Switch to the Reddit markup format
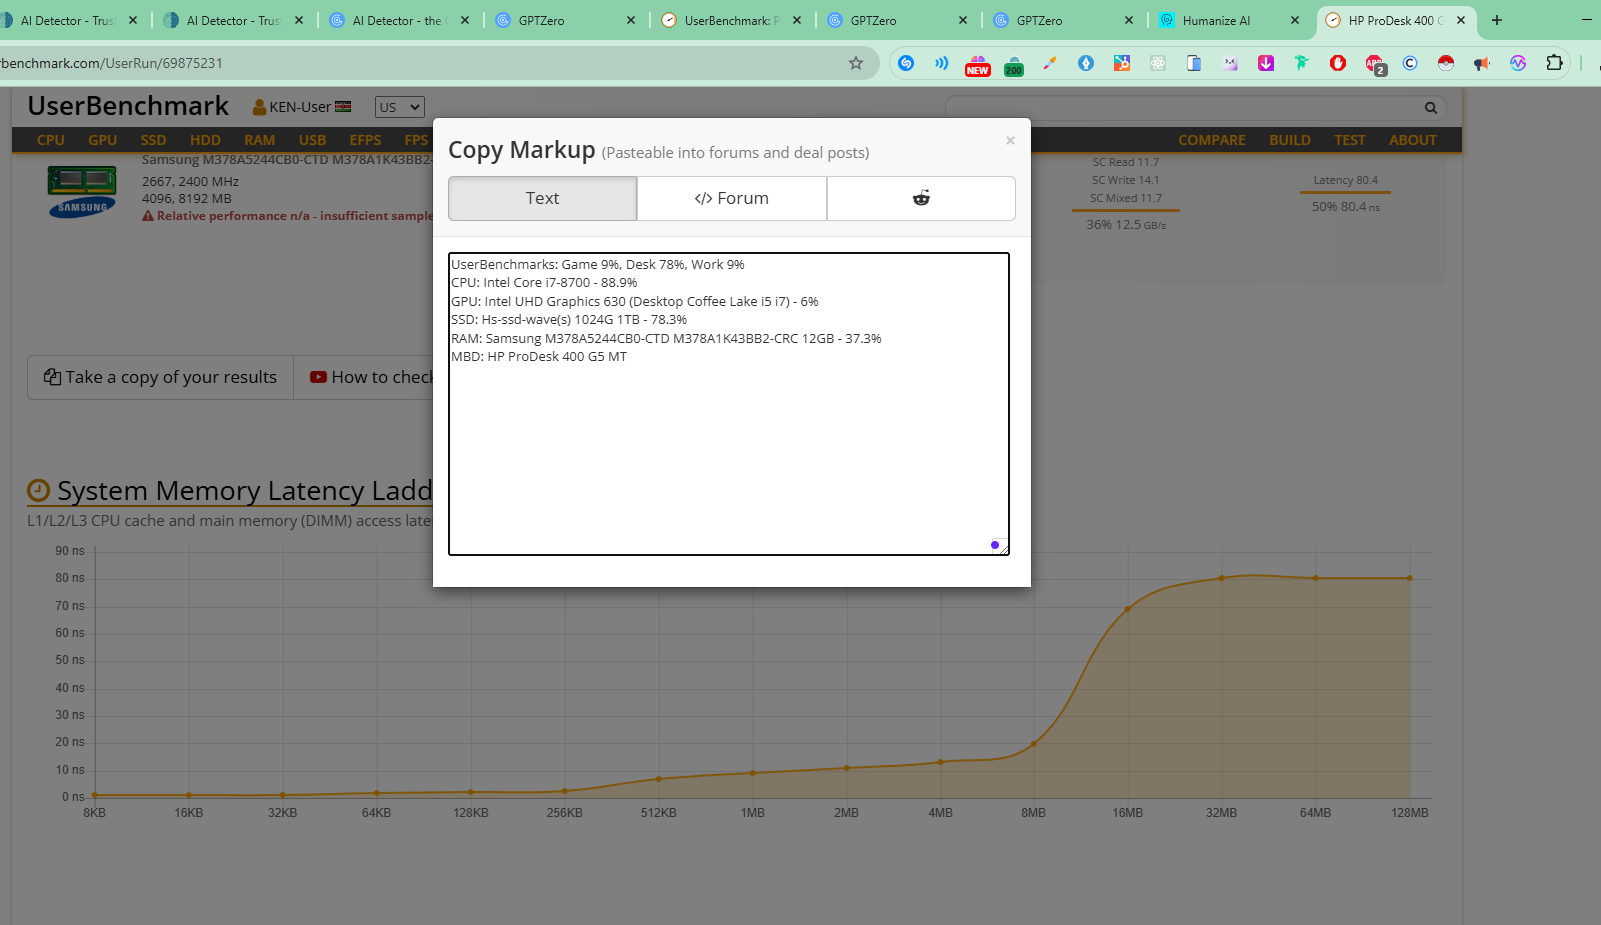 (x=920, y=198)
